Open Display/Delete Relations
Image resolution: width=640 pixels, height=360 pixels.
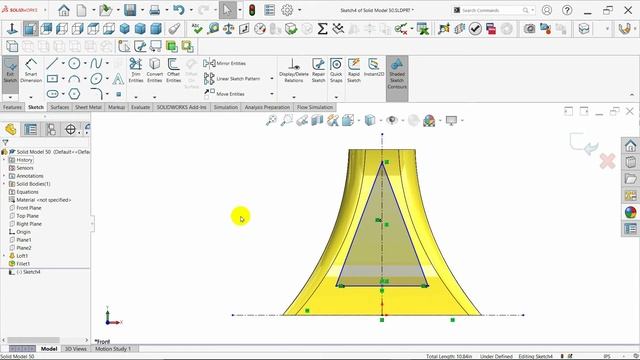pos(293,71)
